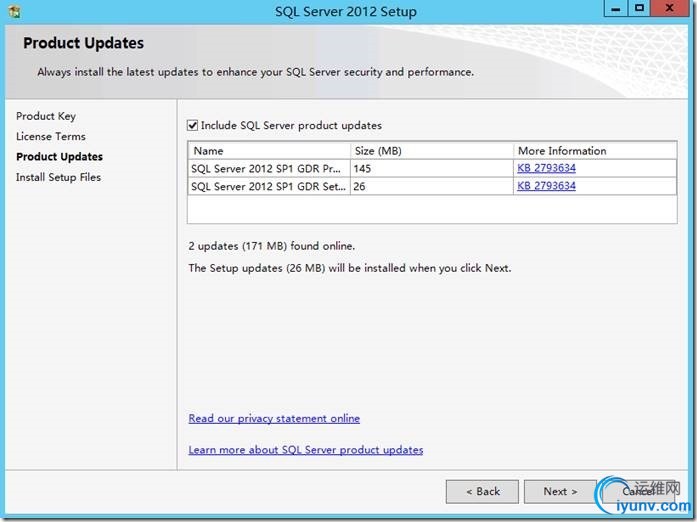This screenshot has width=697, height=522.
Task: Learn more about SQL Server product updates
Action: click(305, 450)
